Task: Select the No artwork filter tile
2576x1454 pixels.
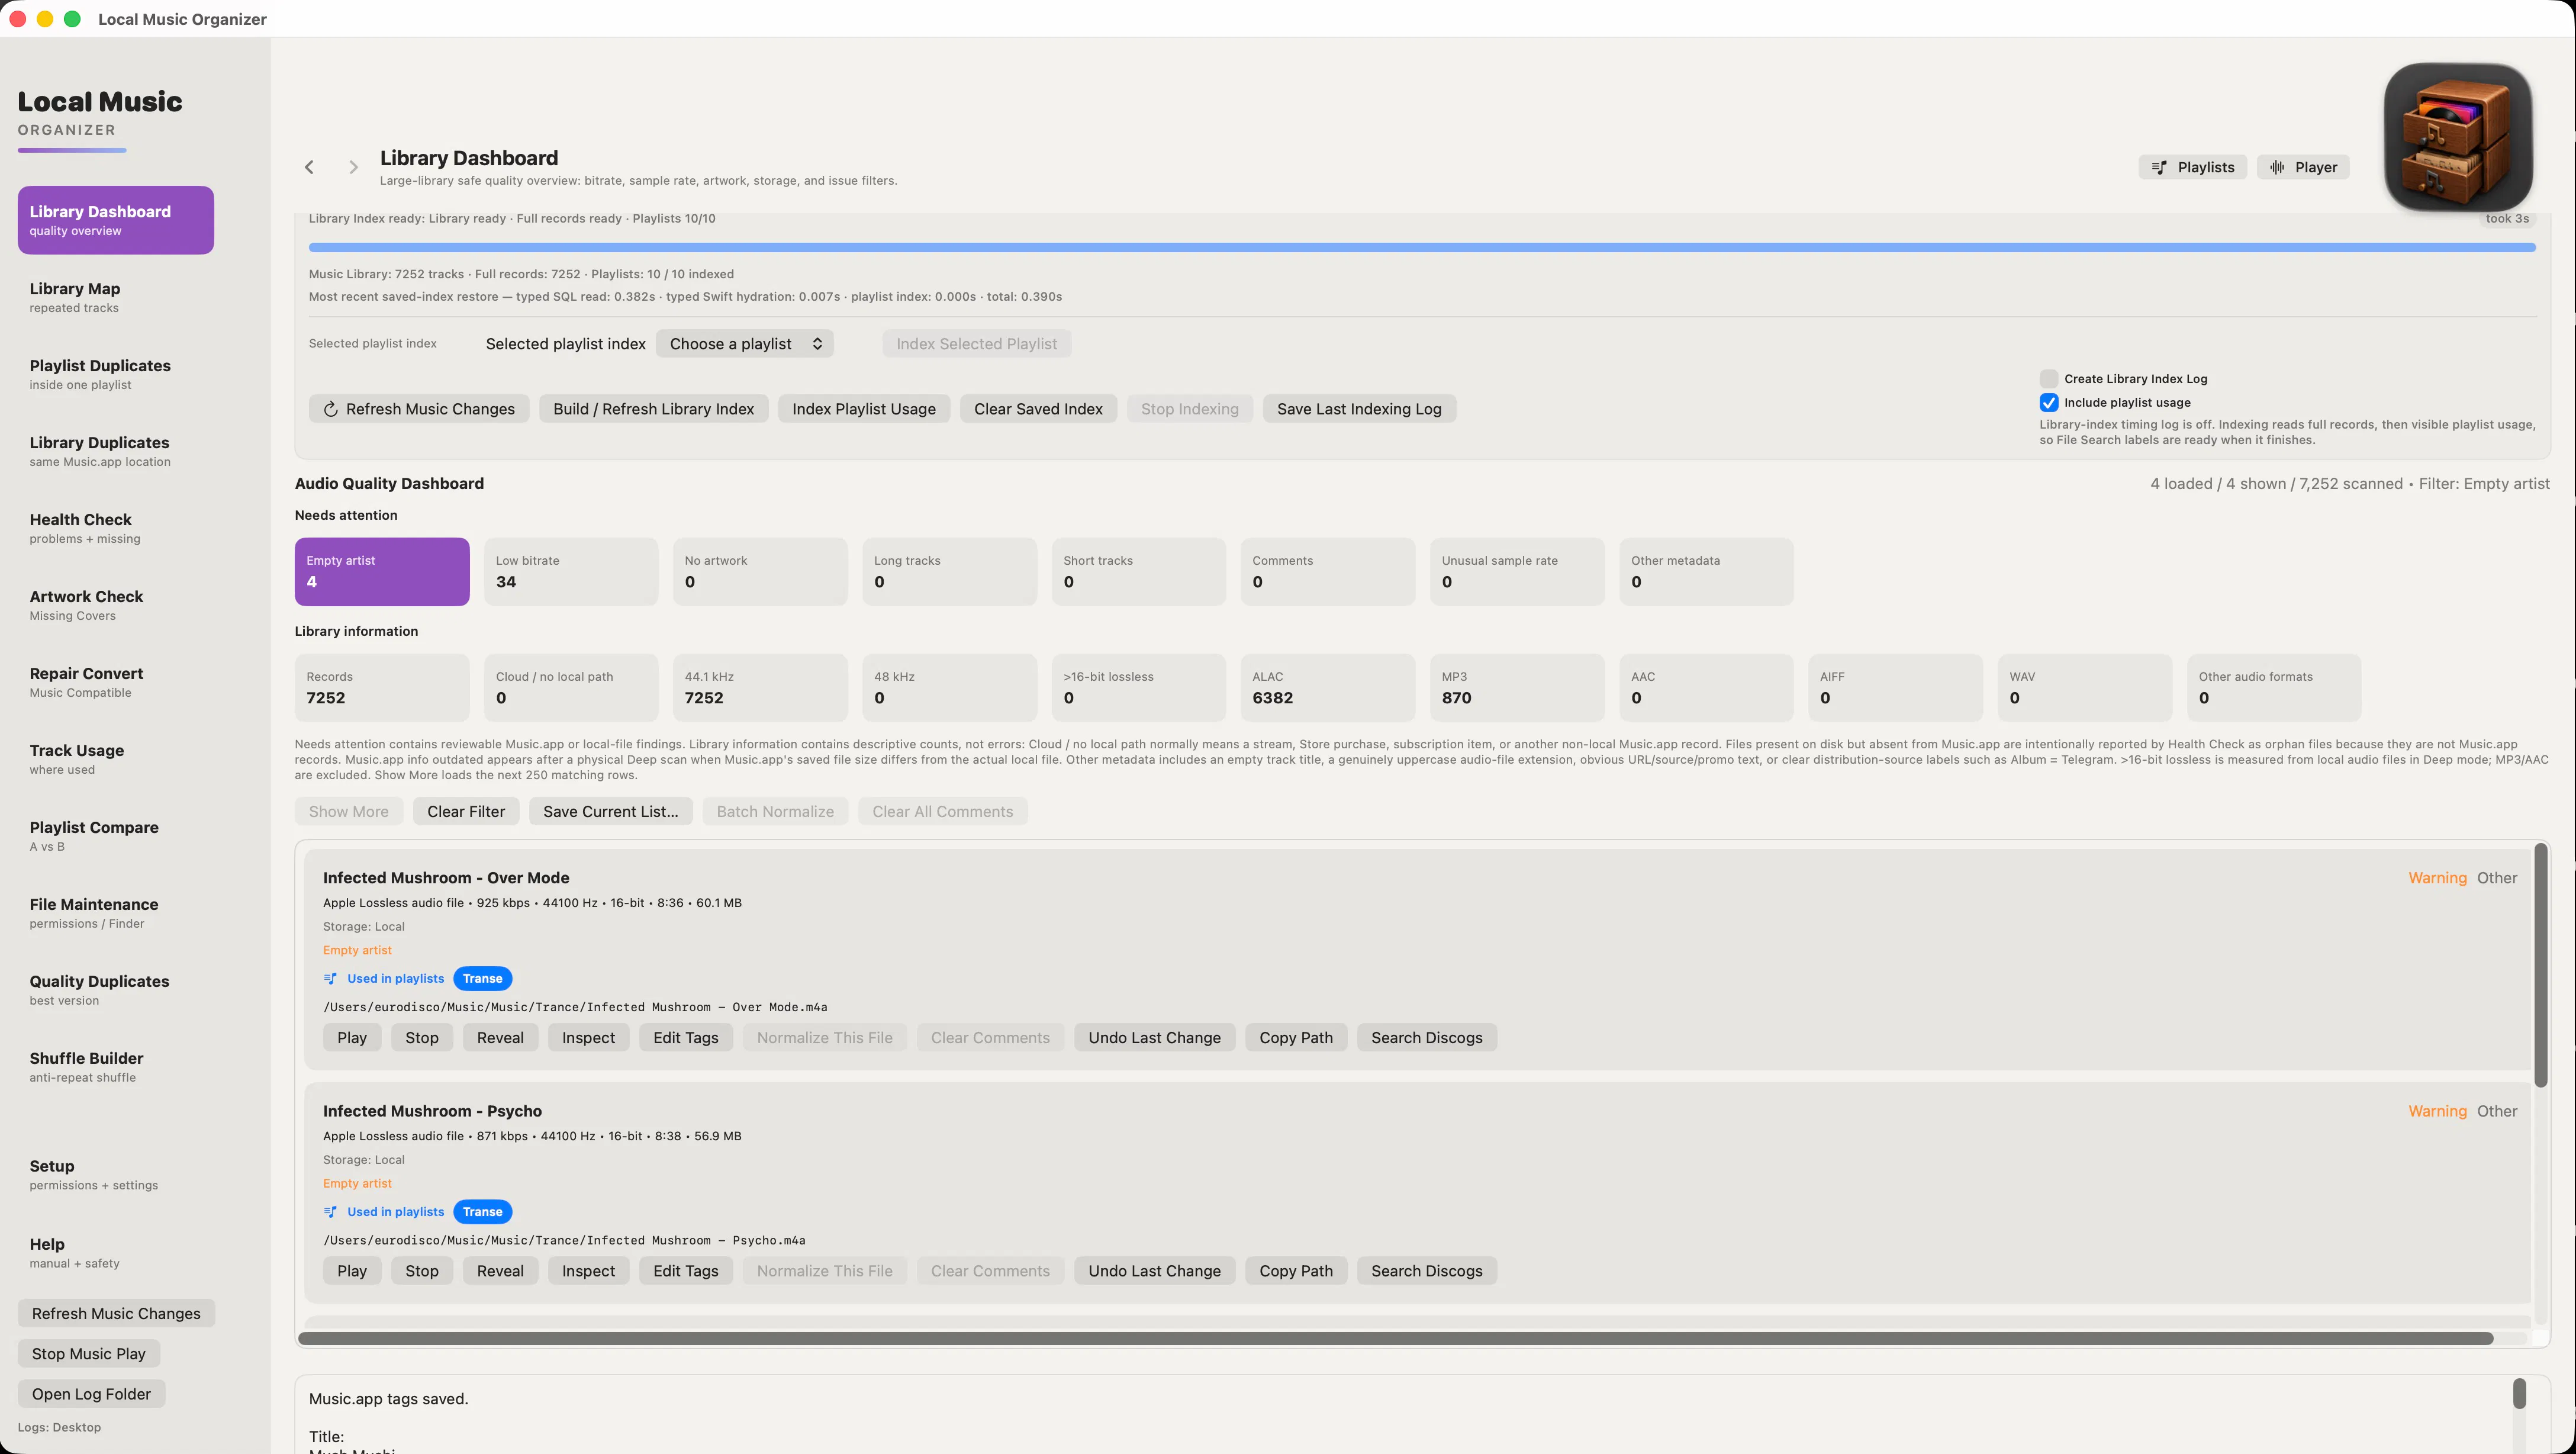Action: (760, 572)
